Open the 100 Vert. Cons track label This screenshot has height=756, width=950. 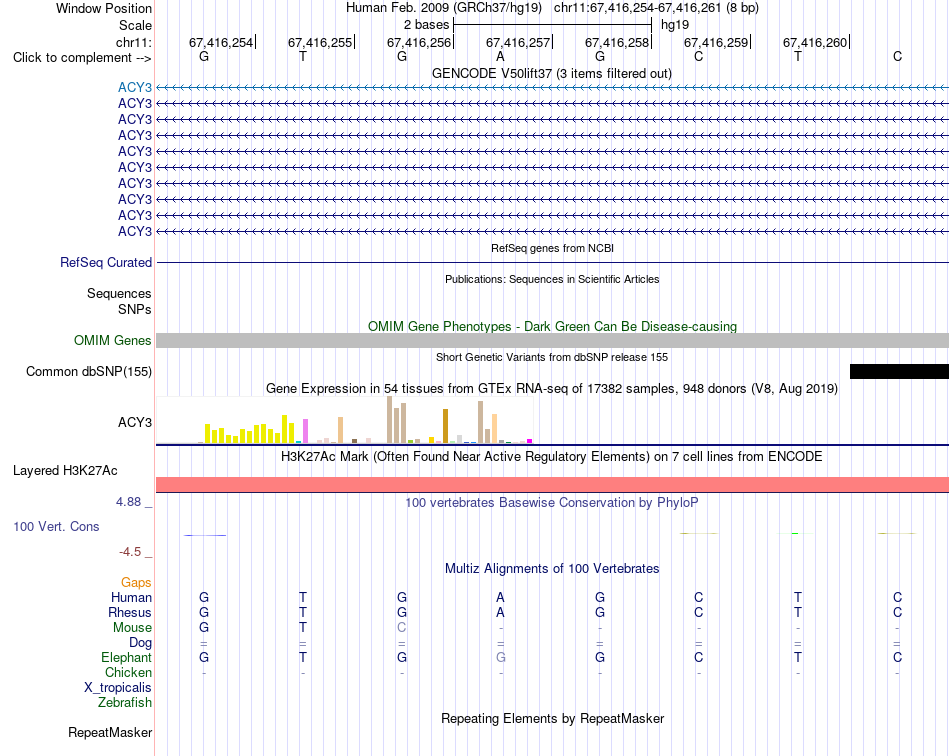(56, 526)
